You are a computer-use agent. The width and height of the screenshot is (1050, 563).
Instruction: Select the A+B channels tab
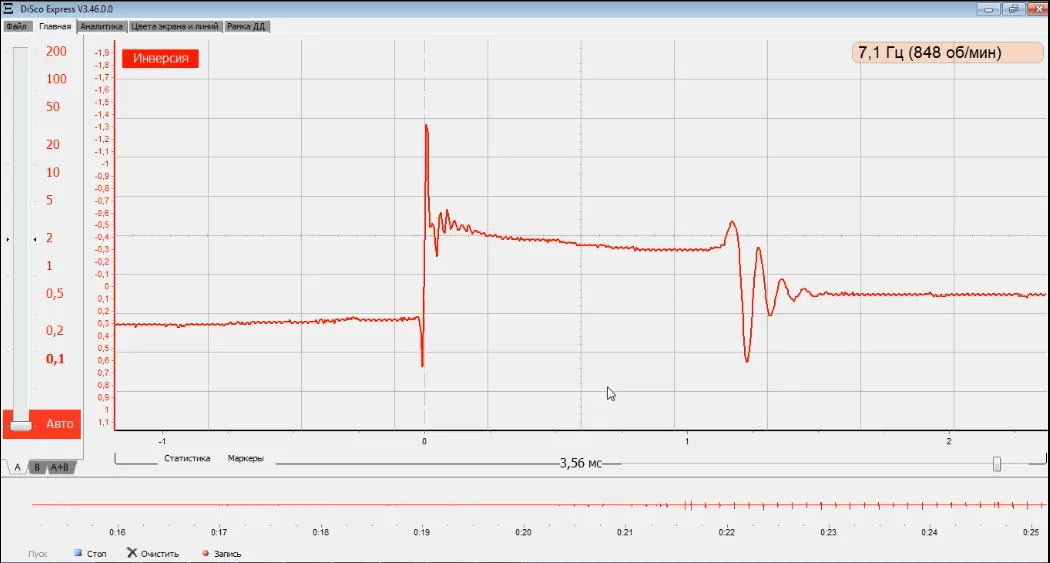(x=60, y=467)
